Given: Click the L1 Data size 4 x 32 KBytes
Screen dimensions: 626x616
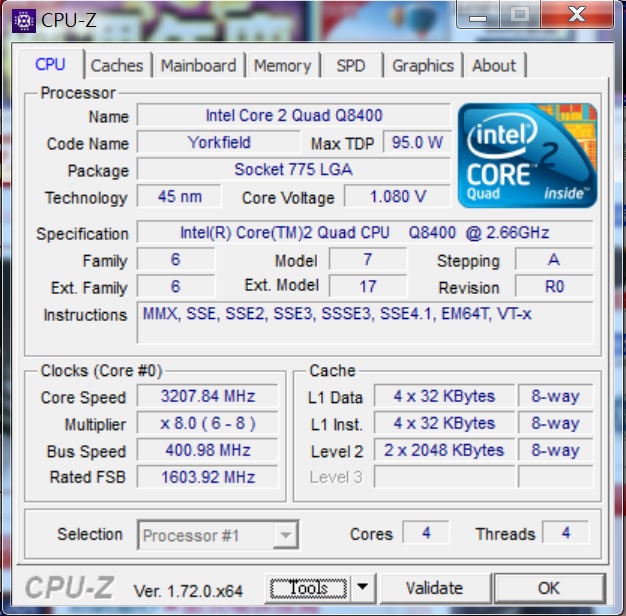Looking at the screenshot, I should pos(444,396).
